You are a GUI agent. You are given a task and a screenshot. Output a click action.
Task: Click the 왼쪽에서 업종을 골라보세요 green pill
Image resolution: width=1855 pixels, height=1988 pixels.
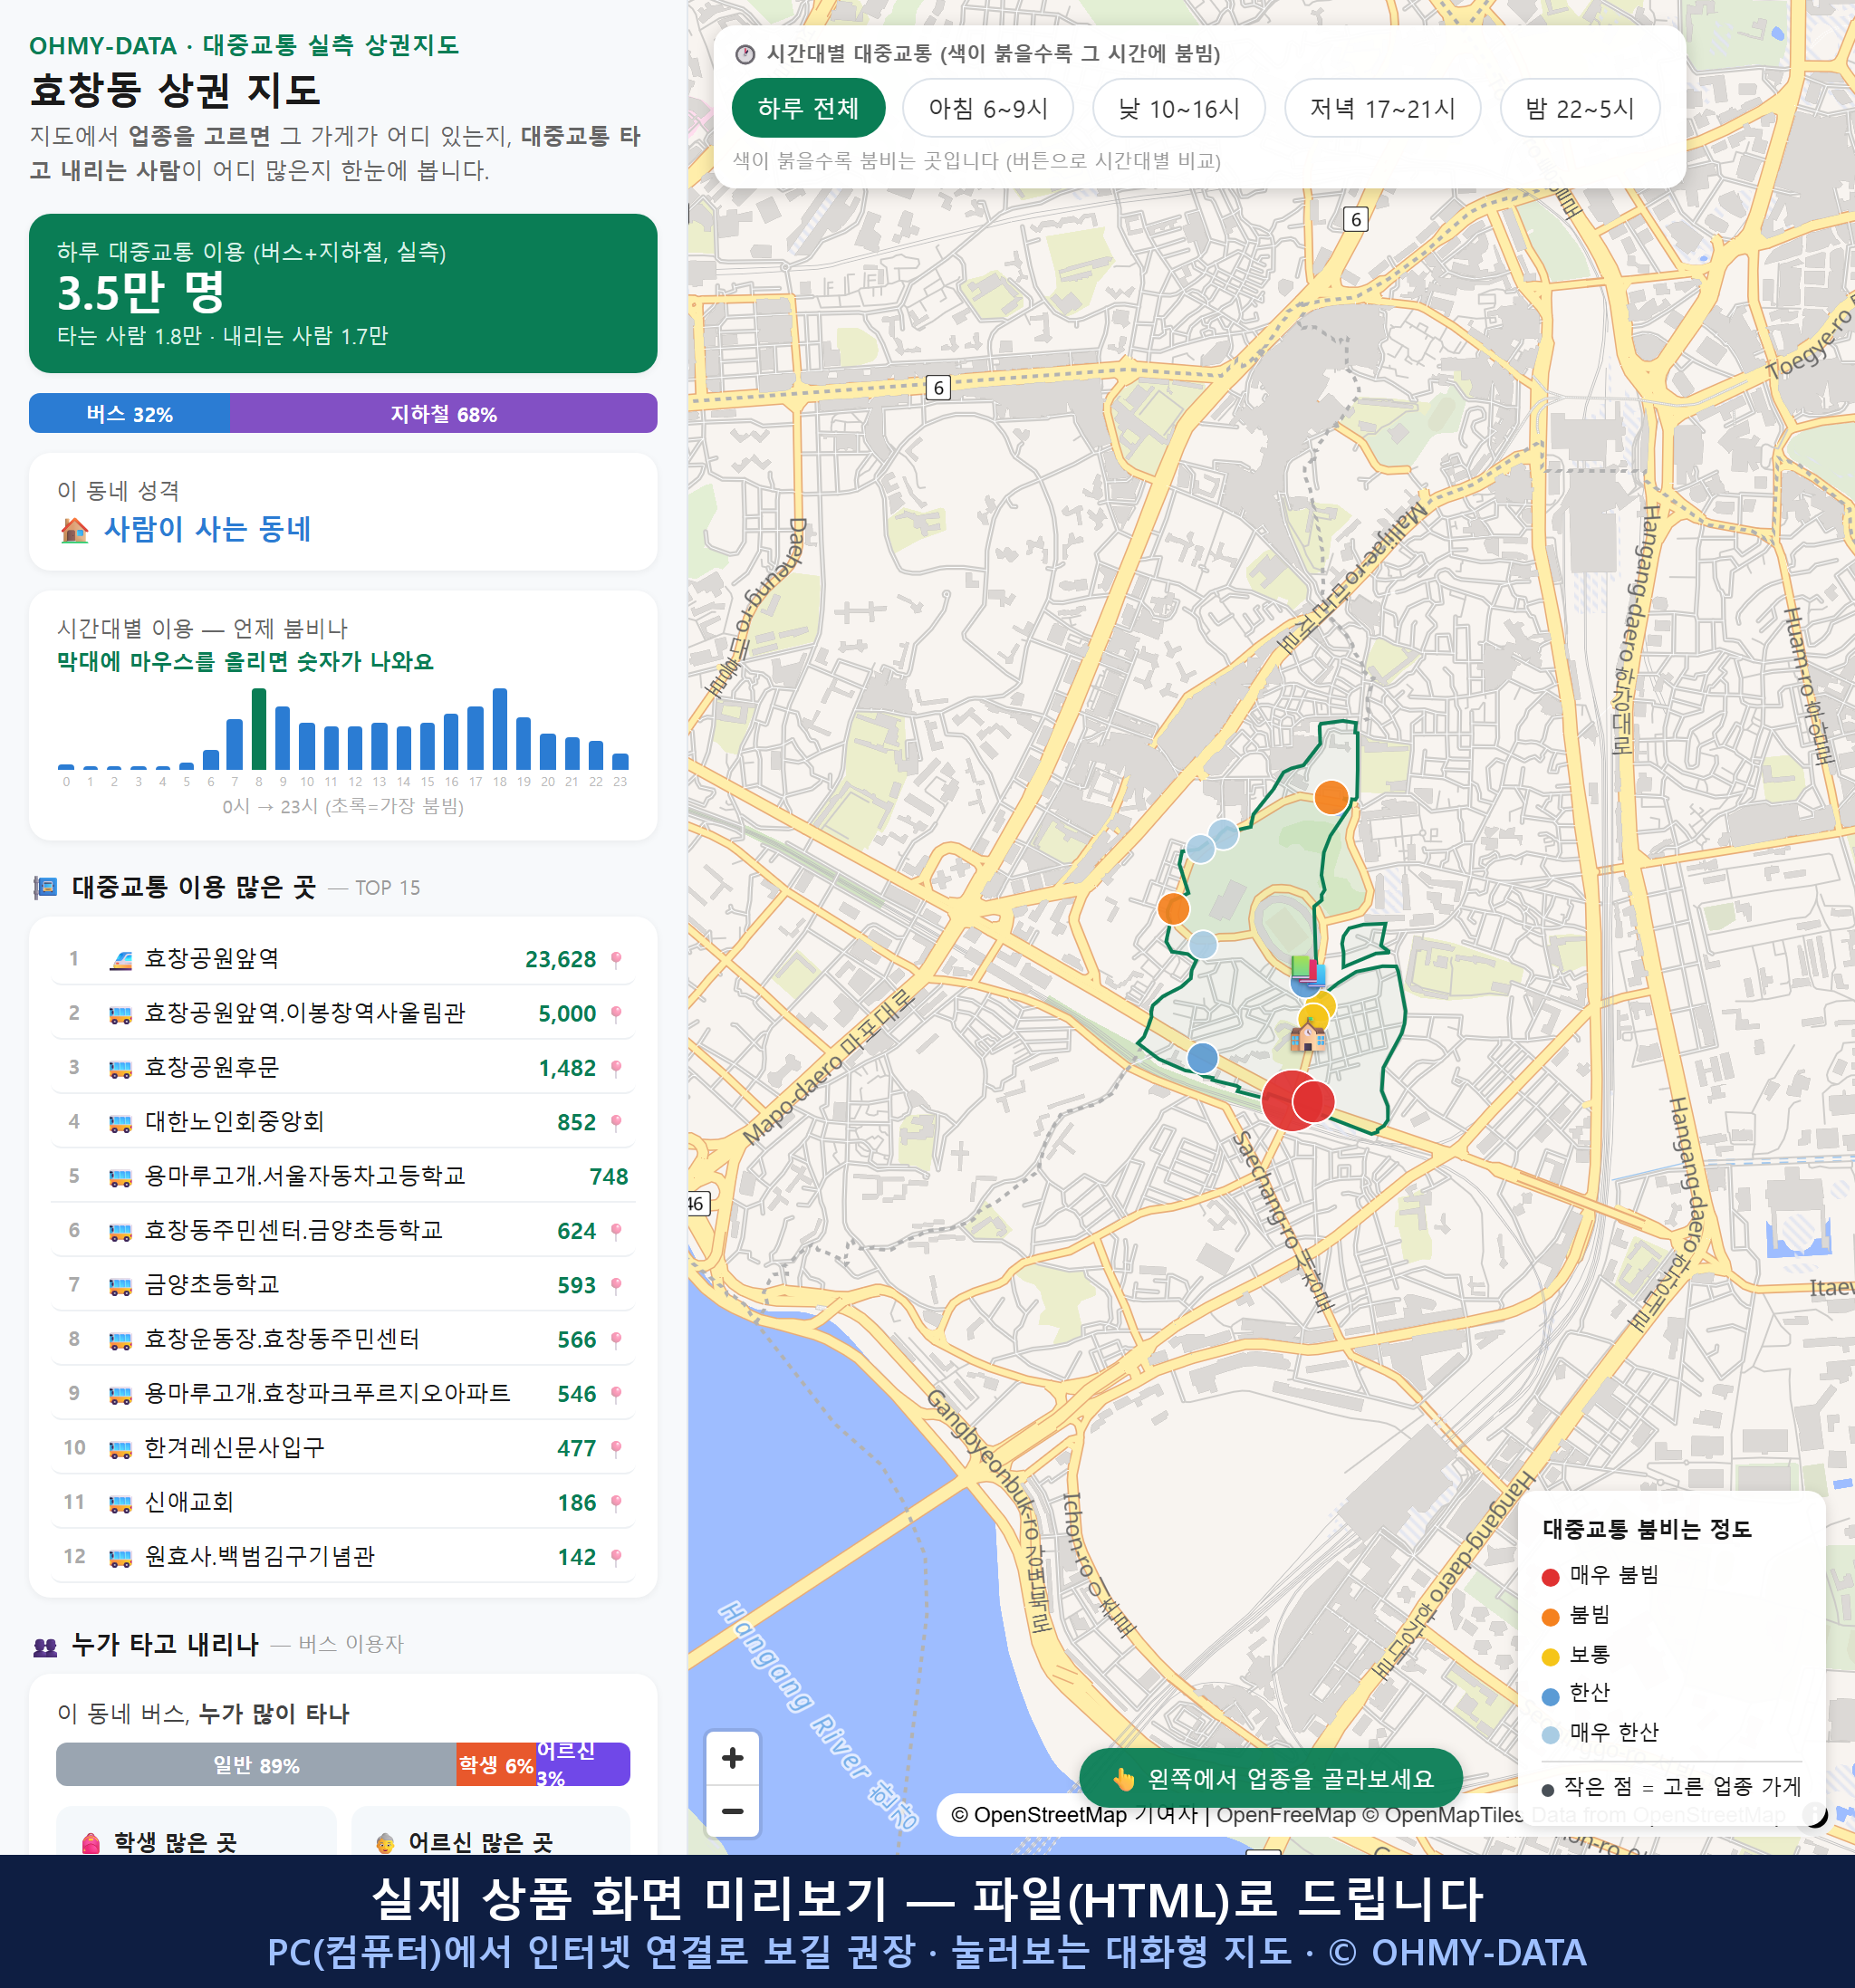[1271, 1779]
